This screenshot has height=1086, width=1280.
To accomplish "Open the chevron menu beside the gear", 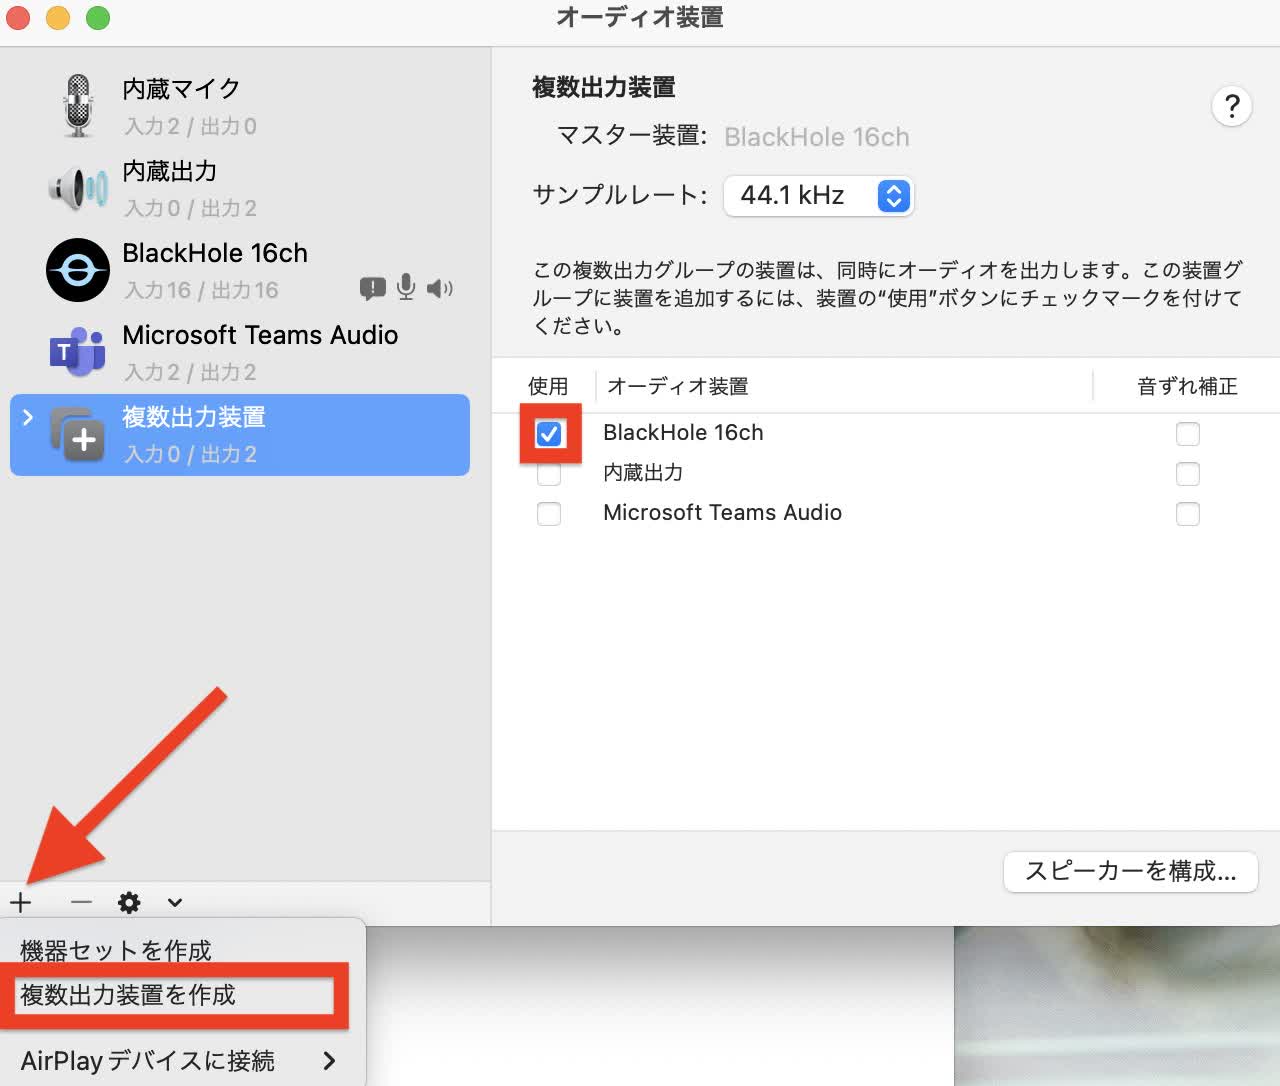I will [175, 903].
